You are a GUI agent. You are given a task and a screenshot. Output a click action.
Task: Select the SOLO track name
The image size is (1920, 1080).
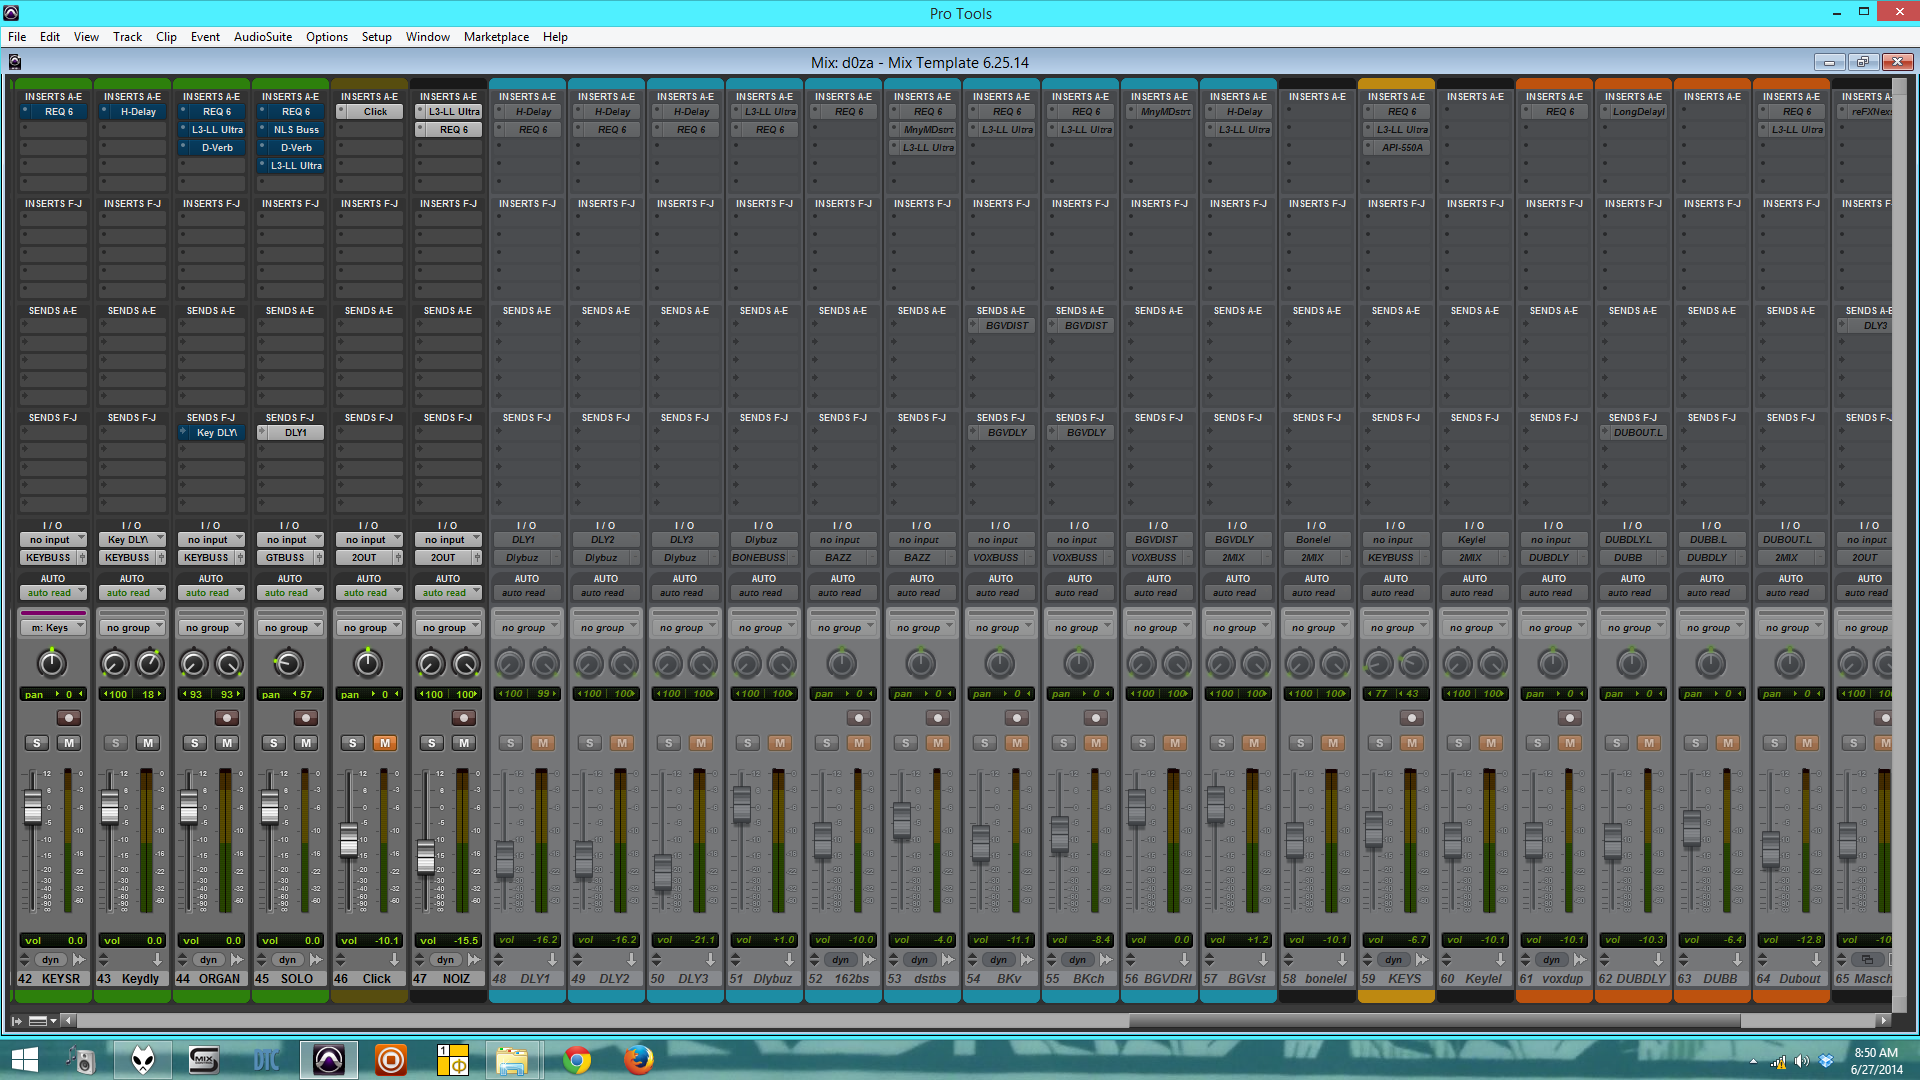[x=297, y=979]
